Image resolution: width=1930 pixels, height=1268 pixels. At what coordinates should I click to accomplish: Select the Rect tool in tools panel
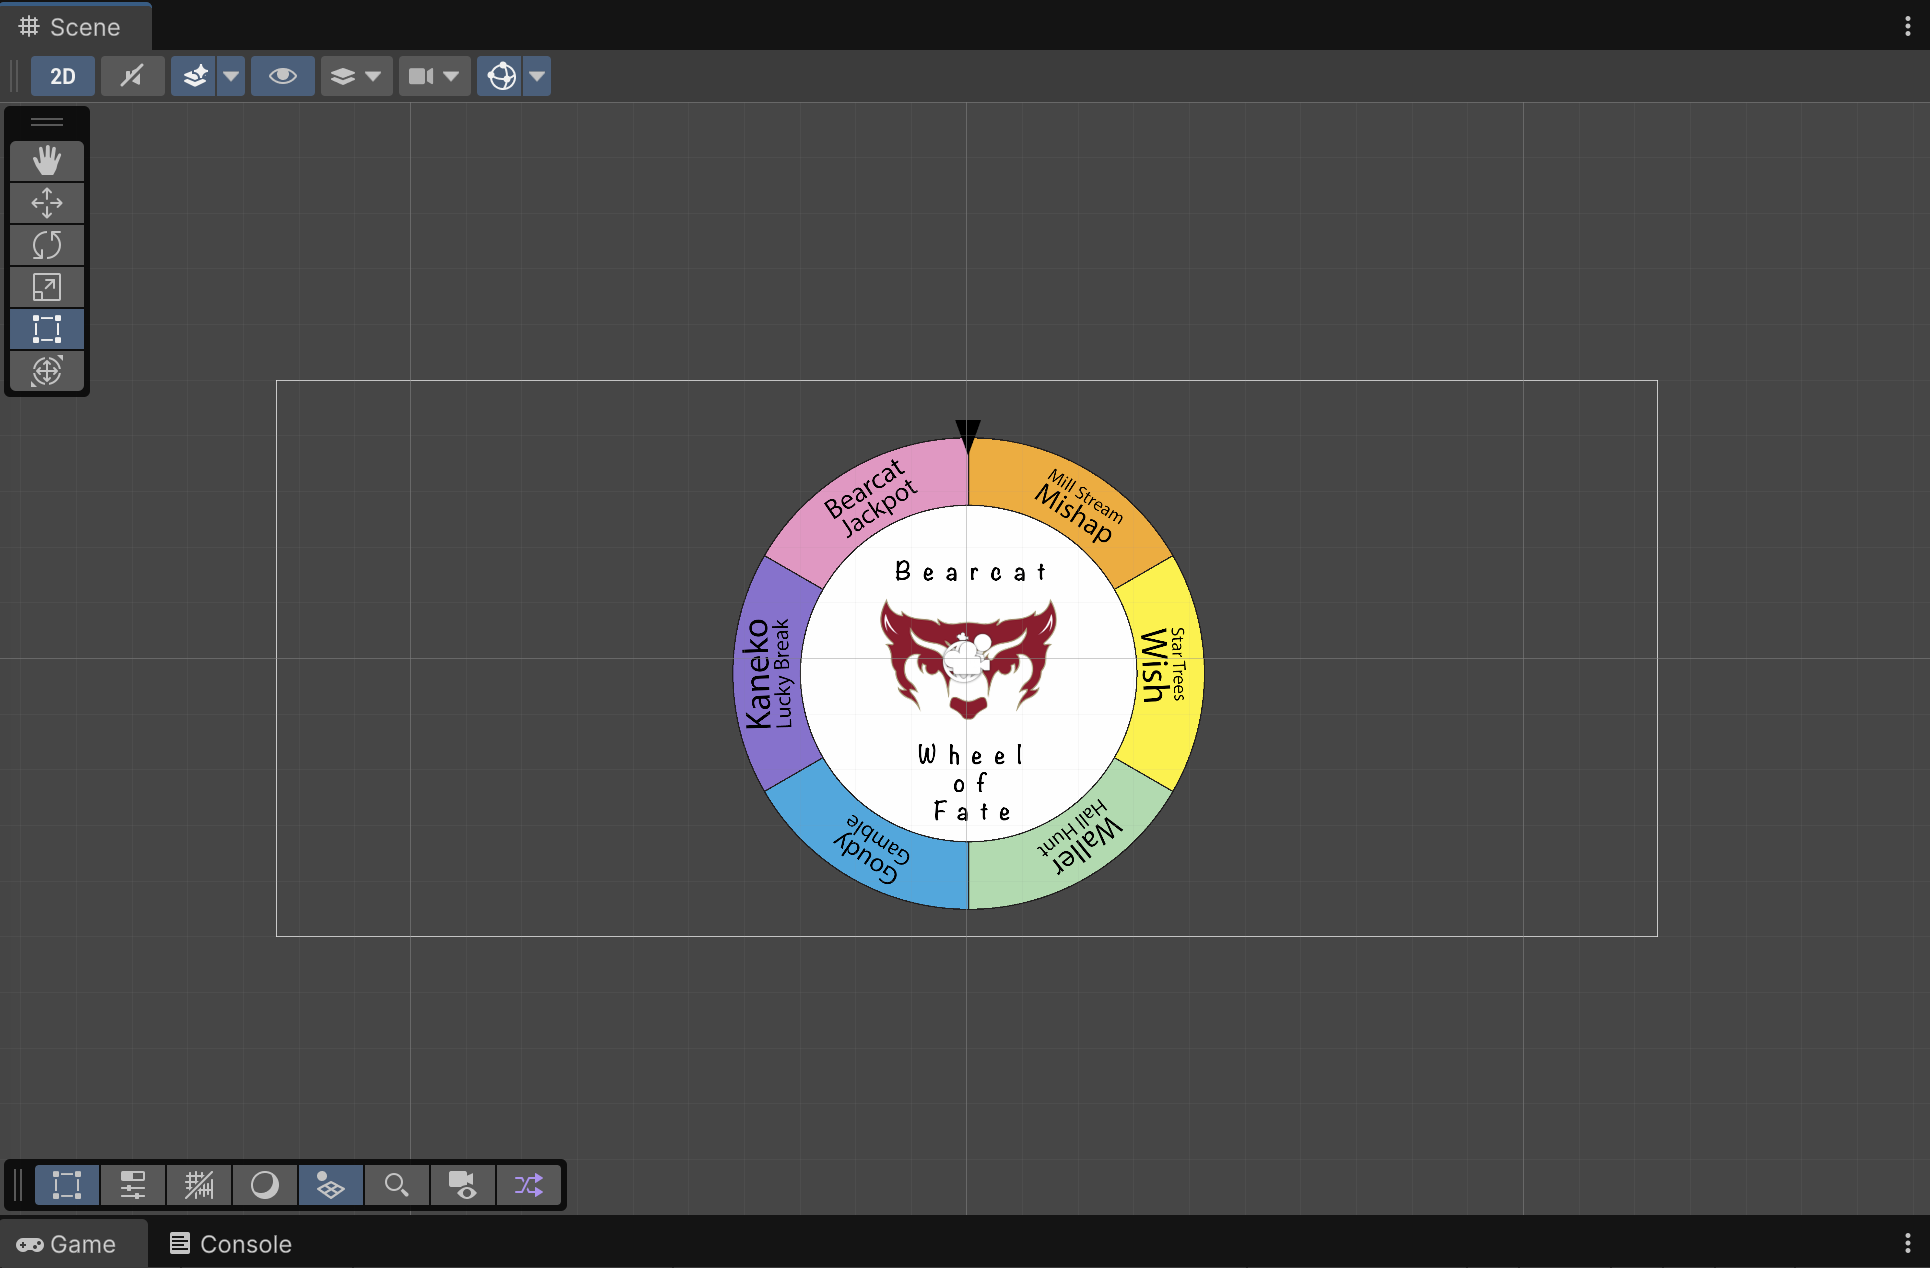(x=47, y=329)
